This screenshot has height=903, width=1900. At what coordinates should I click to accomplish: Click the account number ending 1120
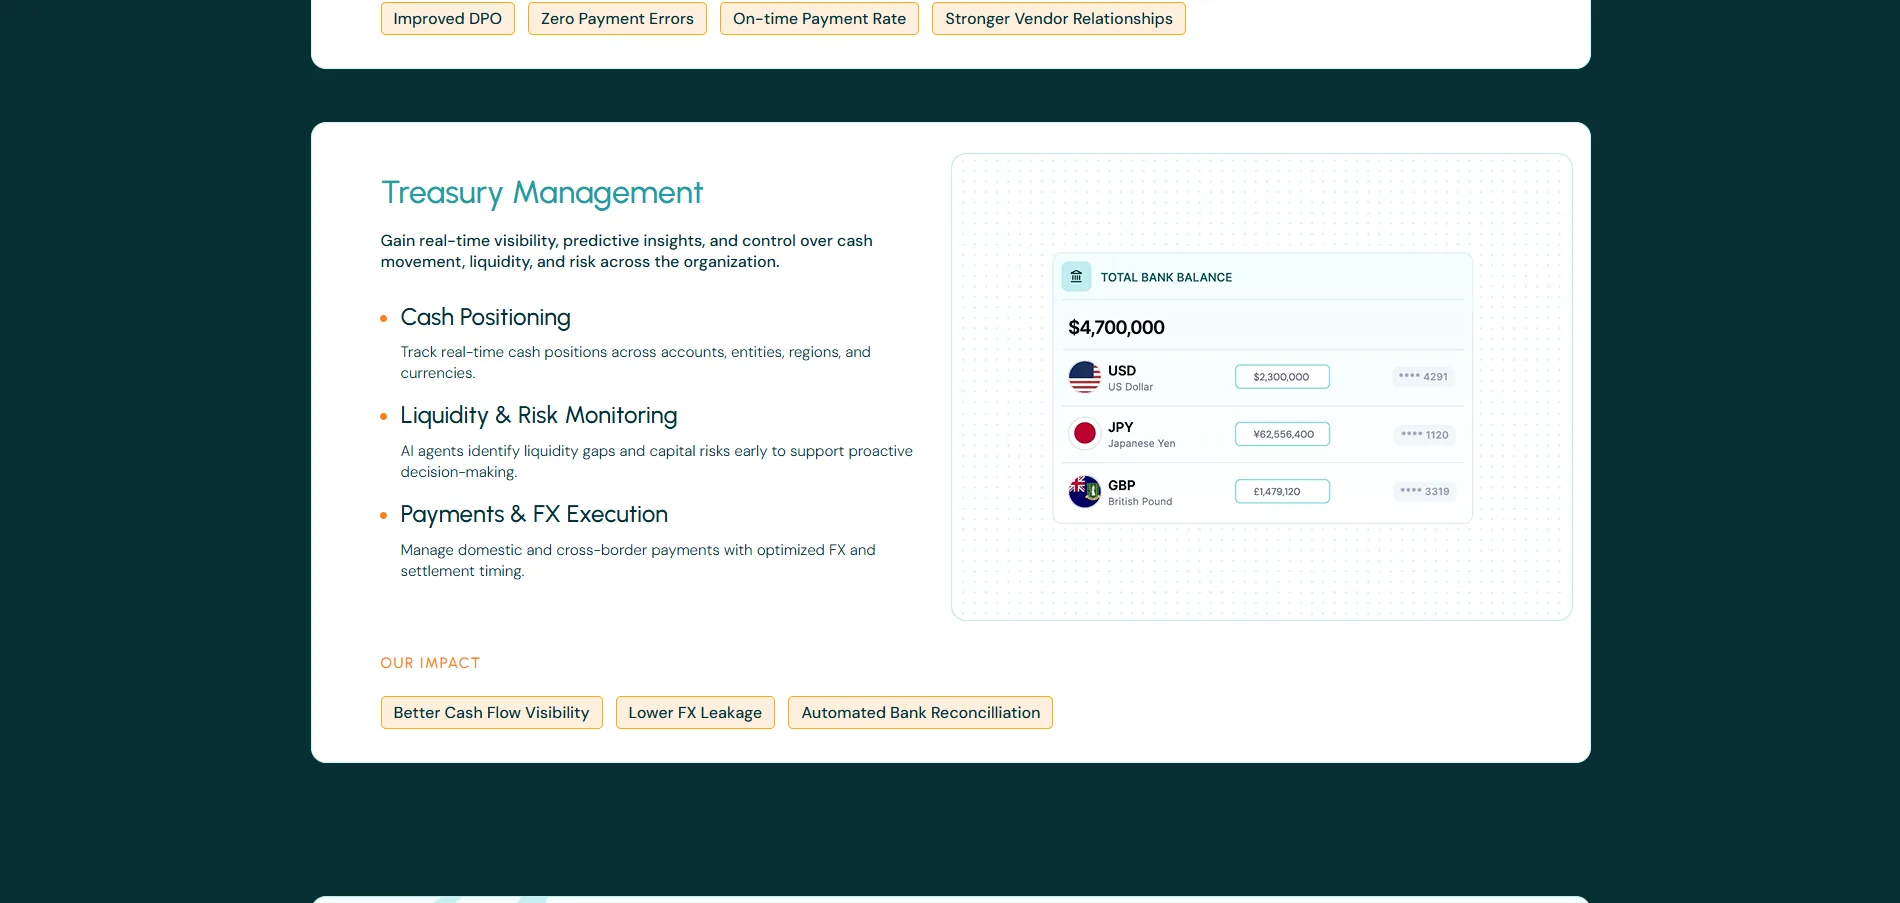click(x=1425, y=435)
